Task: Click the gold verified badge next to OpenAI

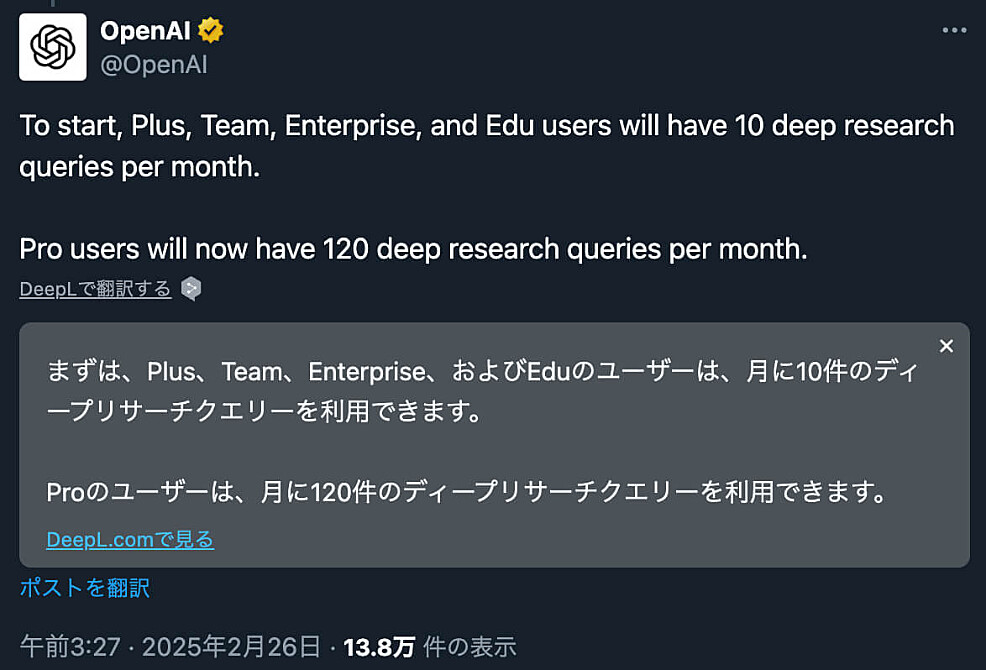Action: pos(211,30)
